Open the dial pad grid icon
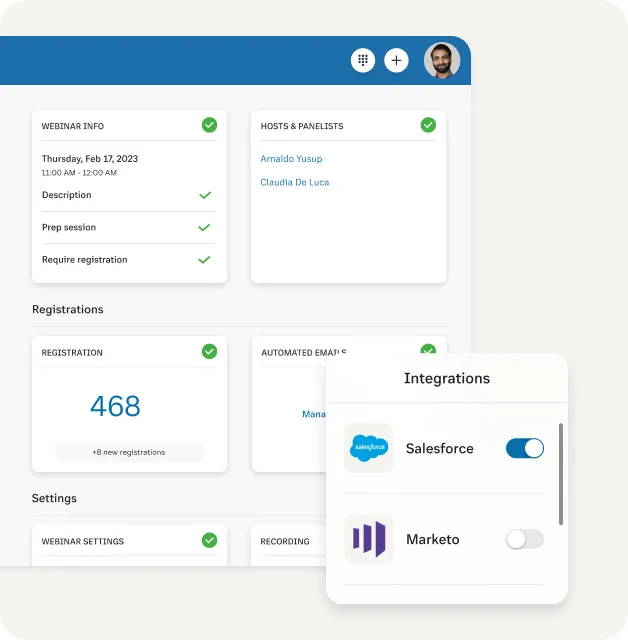This screenshot has height=640, width=628. pos(363,61)
